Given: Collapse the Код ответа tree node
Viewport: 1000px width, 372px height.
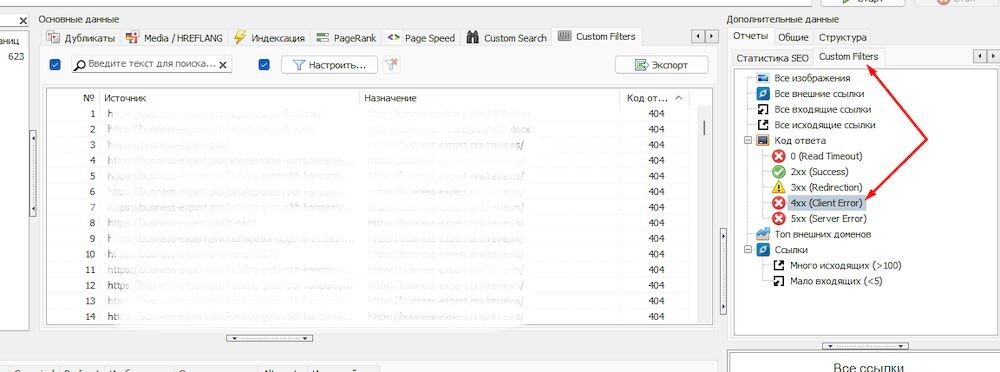Looking at the screenshot, I should (x=747, y=140).
